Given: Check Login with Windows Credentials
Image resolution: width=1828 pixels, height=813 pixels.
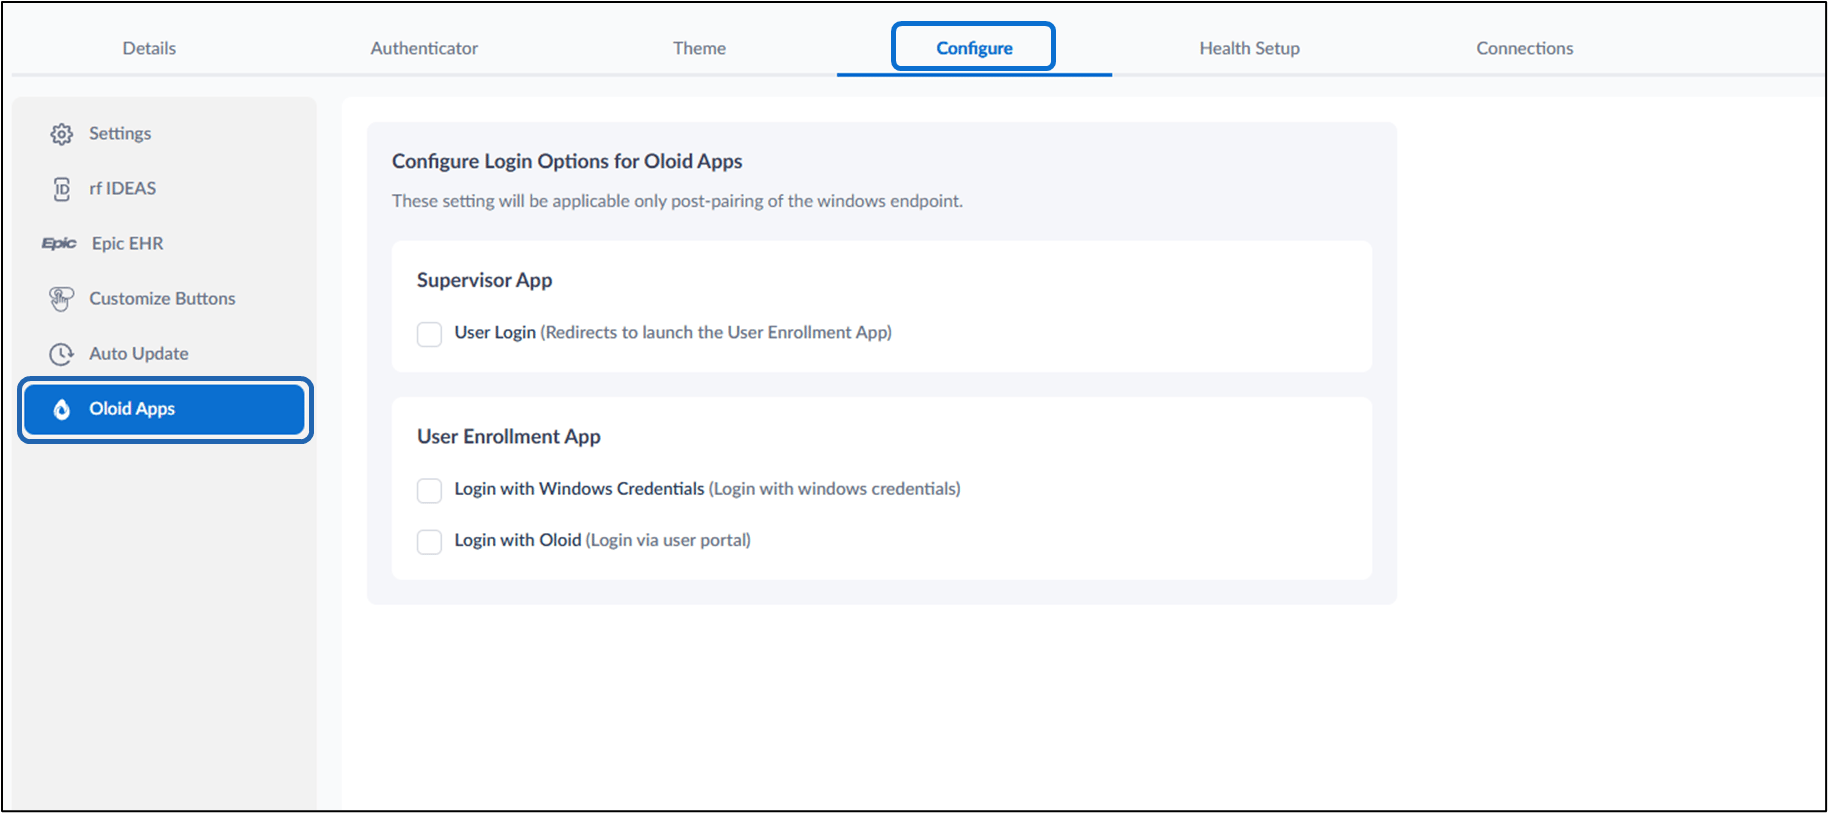Looking at the screenshot, I should point(429,490).
